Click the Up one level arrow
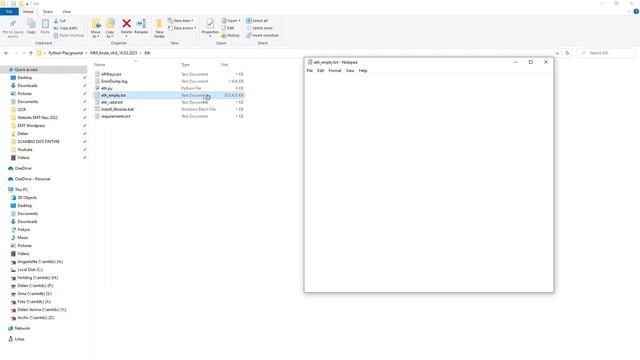This screenshot has height=360, width=640. pos(31,53)
